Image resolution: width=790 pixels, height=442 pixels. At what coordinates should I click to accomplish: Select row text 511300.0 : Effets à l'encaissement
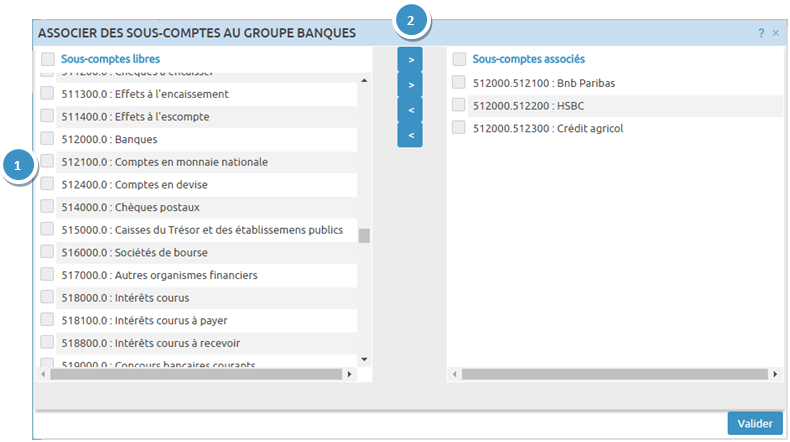[x=145, y=94]
